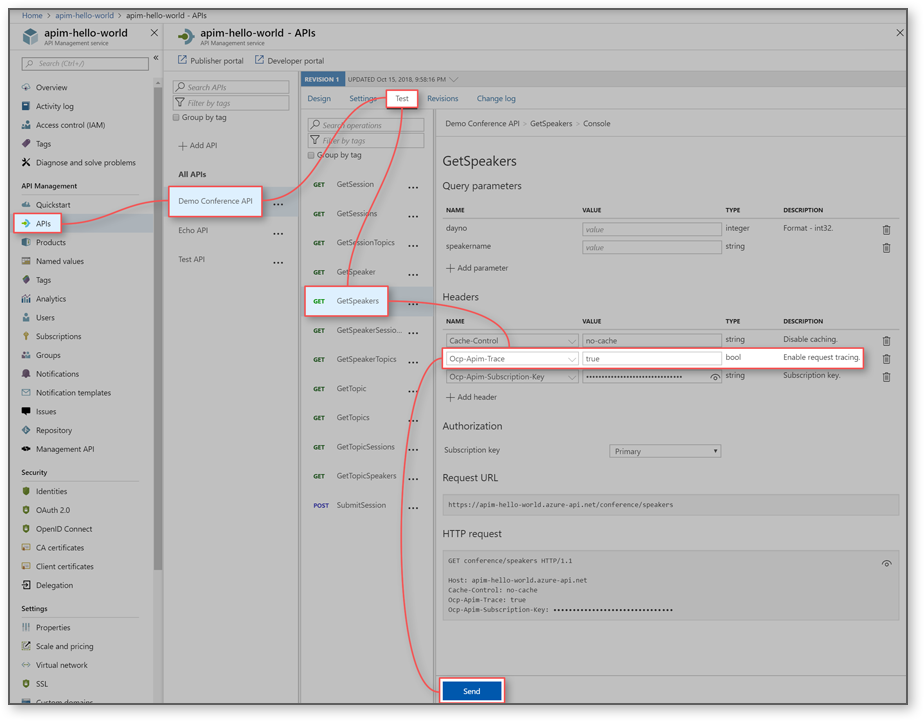
Task: Remove the Ocp-Apim-Trace header row
Action: point(886,359)
